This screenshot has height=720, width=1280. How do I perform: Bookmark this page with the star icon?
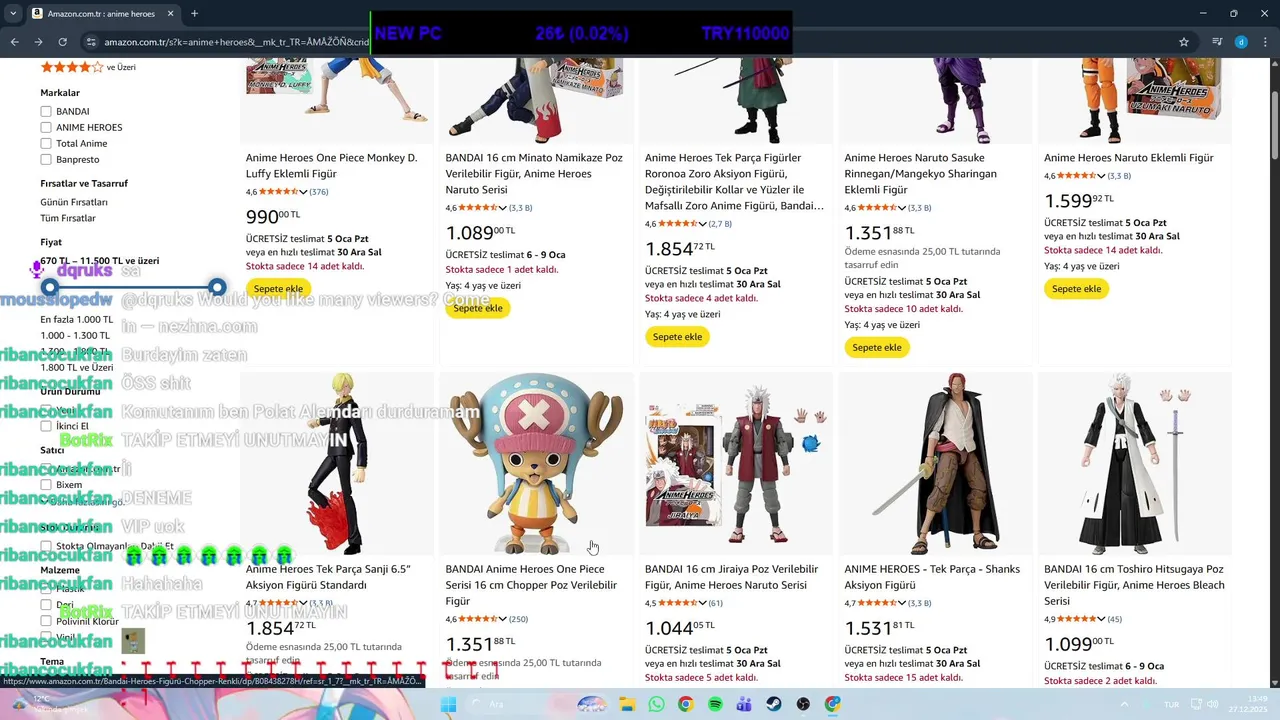pos(1184,42)
